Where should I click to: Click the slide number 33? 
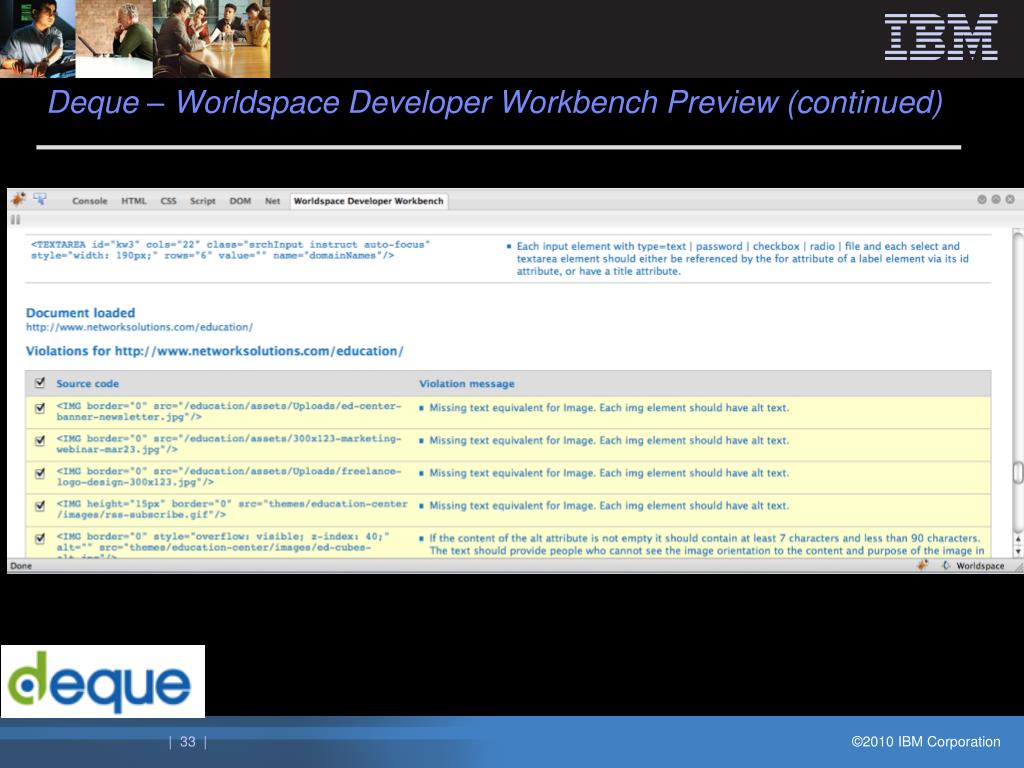tap(188, 742)
